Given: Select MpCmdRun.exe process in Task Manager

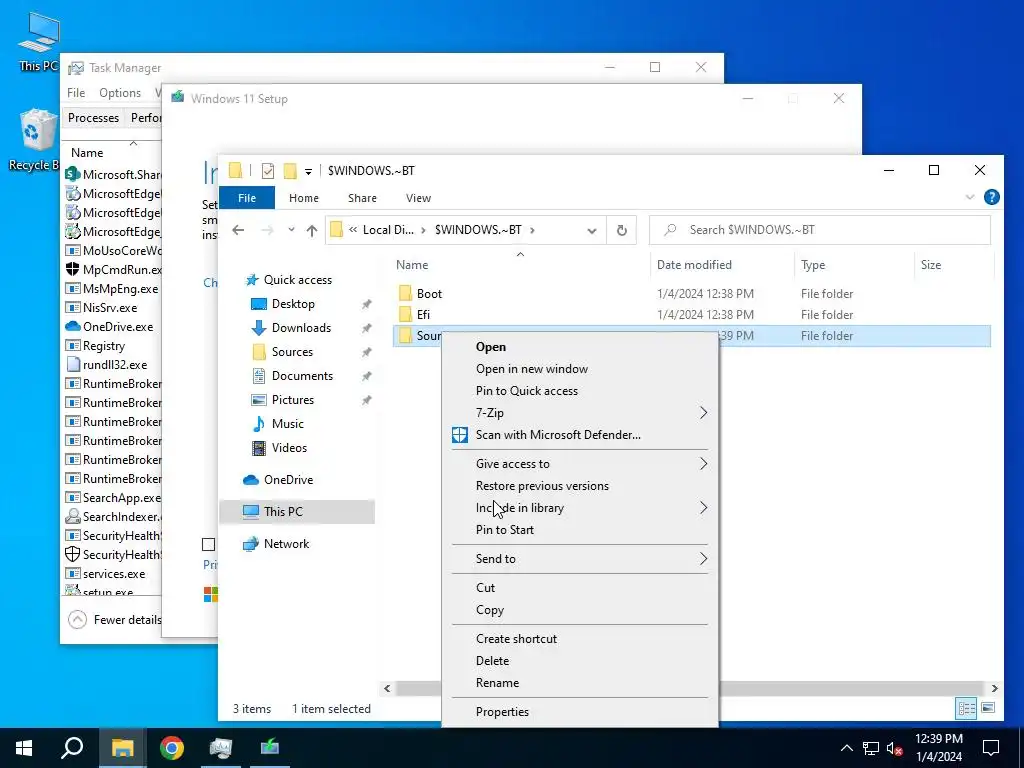Looking at the screenshot, I should pyautogui.click(x=112, y=270).
